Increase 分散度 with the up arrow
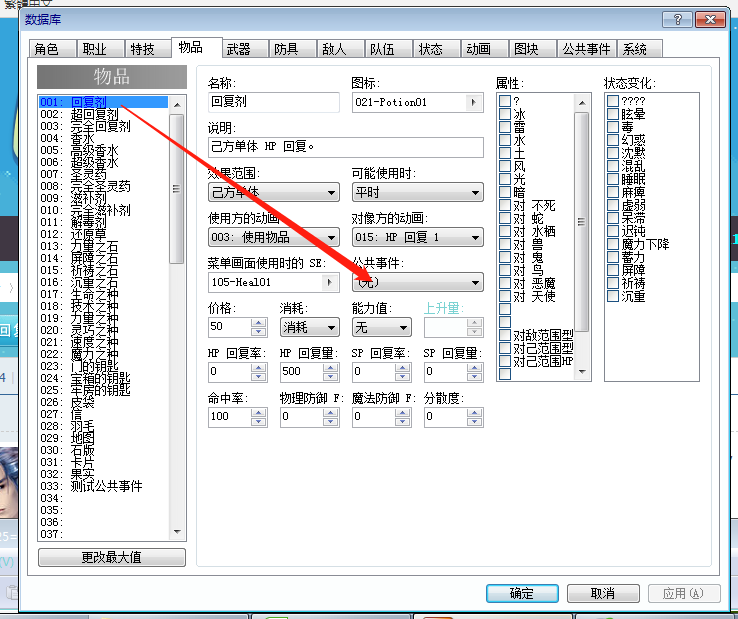Image resolution: width=738 pixels, height=619 pixels. 474,413
